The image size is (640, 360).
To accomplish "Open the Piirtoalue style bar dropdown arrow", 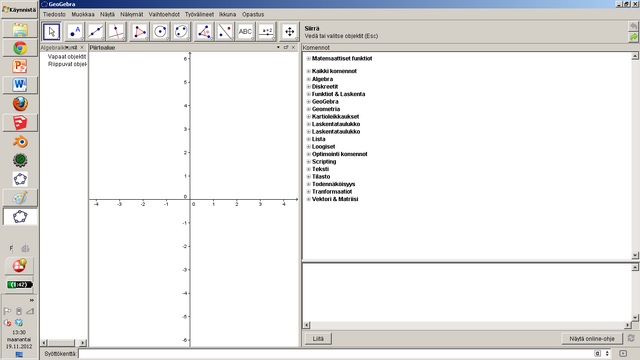I will (278, 48).
